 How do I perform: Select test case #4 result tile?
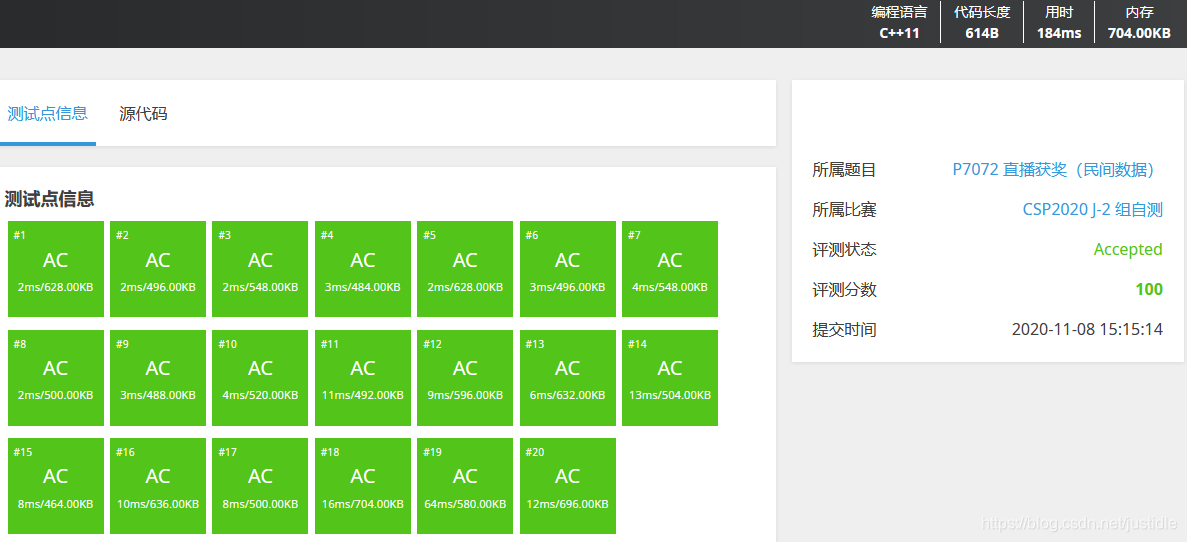(x=363, y=269)
